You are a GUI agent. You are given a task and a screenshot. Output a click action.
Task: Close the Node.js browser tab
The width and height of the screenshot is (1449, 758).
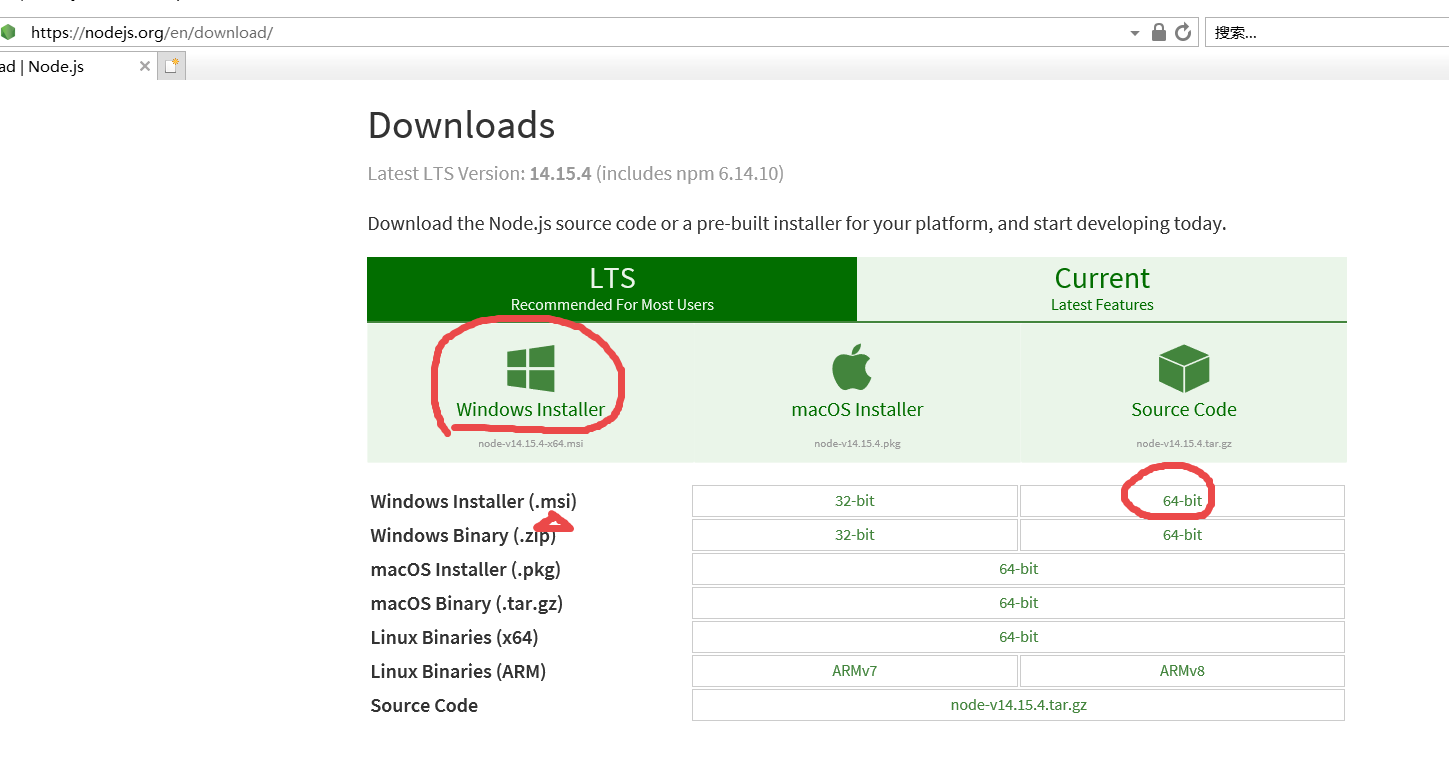tap(145, 66)
